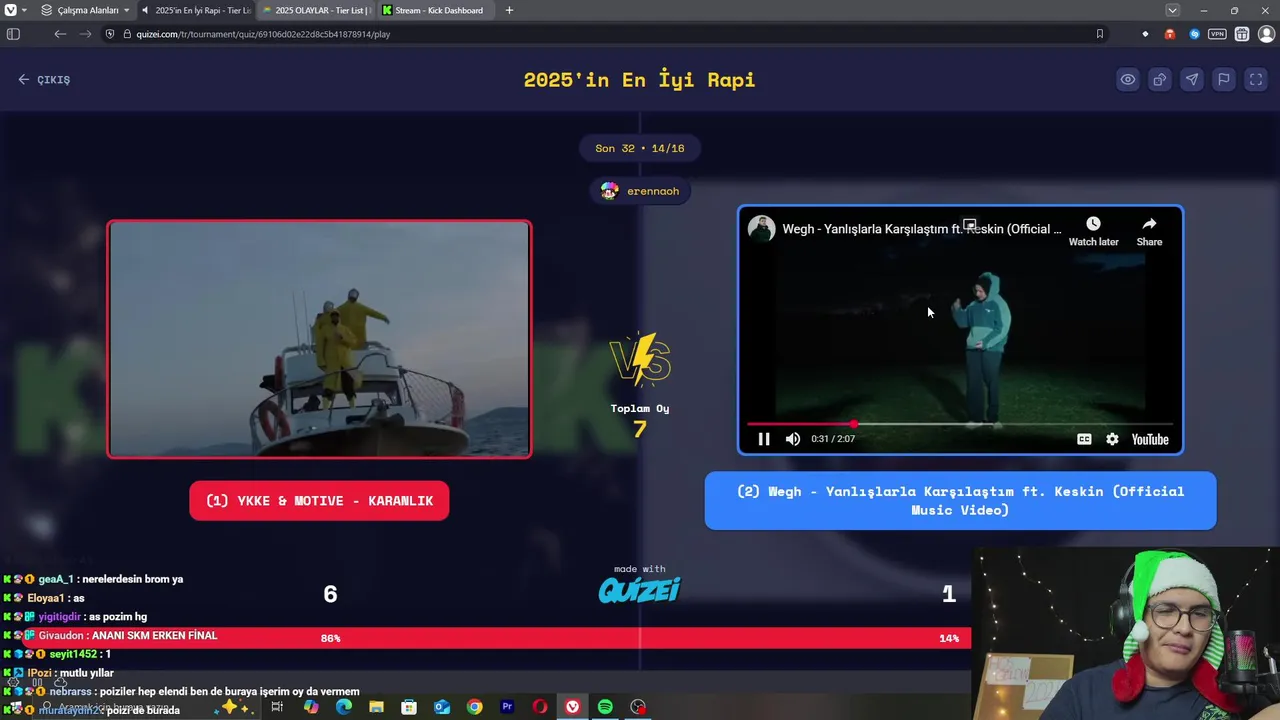
Task: Open Wegh video title link
Action: point(921,229)
